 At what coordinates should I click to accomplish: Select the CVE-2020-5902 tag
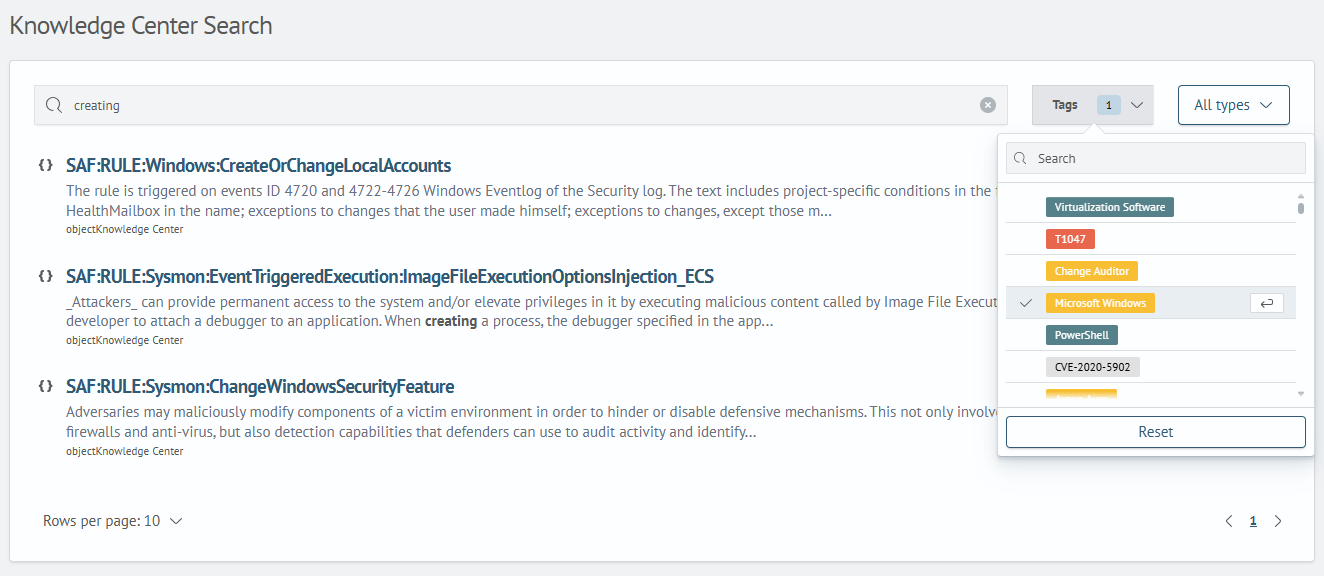click(1093, 367)
